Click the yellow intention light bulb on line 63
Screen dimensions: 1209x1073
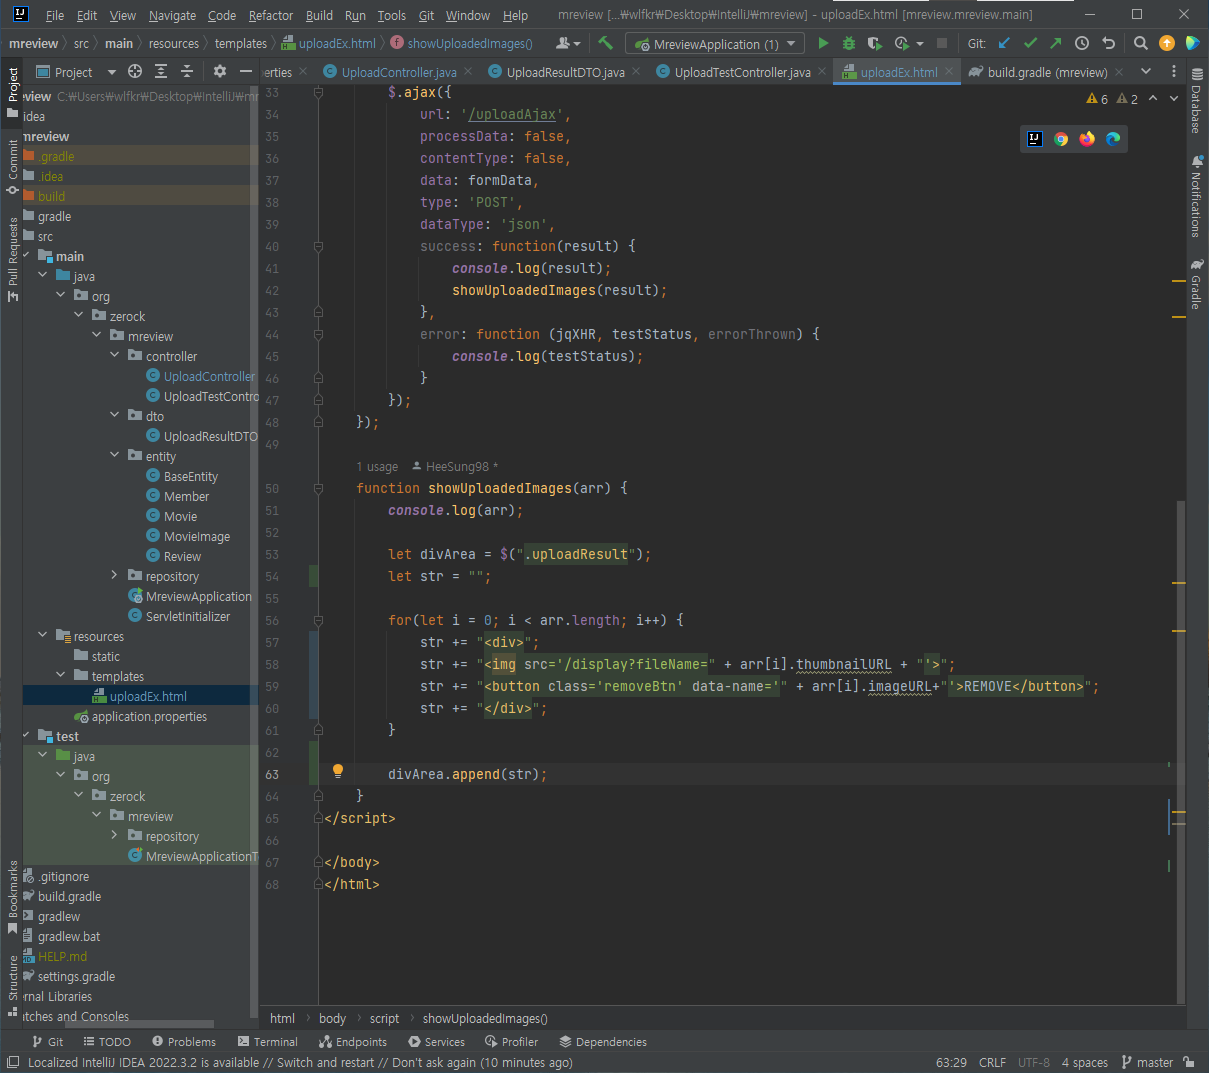tap(338, 771)
